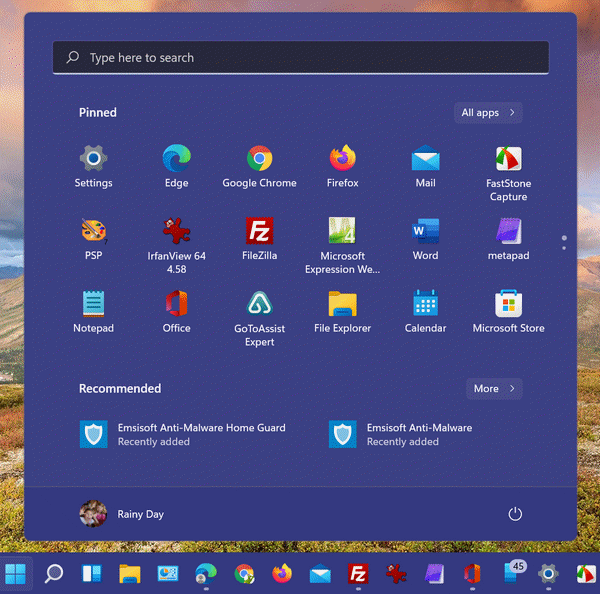Open Emsisoft Anti-Malware recommended item
Viewport: 600px width, 594px height.
point(400,434)
